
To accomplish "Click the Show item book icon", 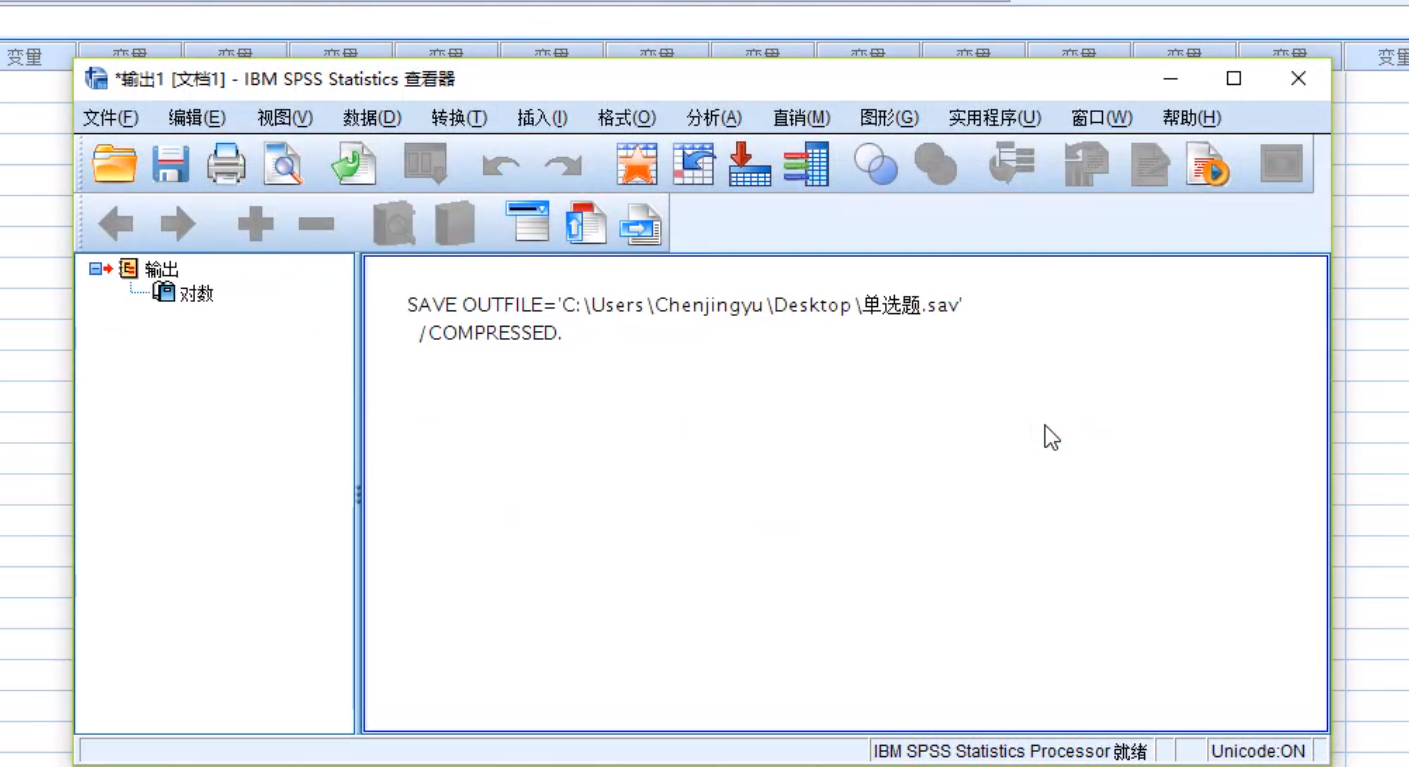I will [x=394, y=224].
